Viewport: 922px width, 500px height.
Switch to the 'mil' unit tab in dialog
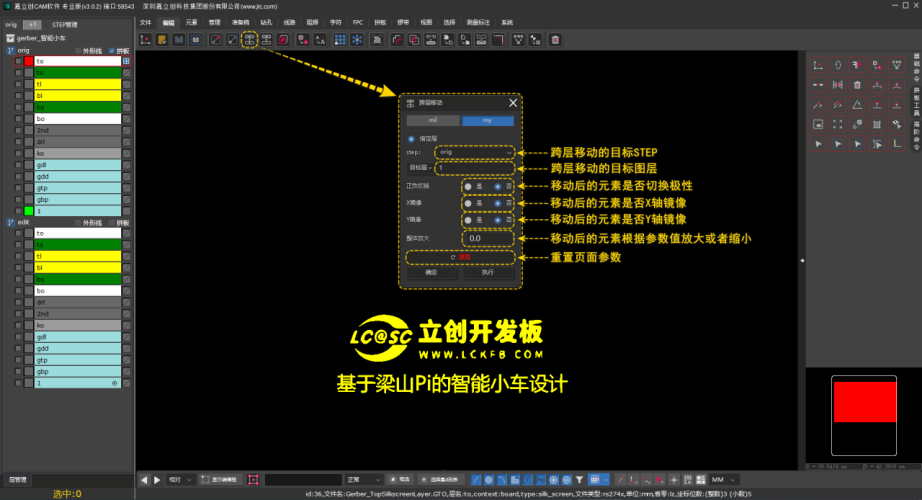(433, 120)
